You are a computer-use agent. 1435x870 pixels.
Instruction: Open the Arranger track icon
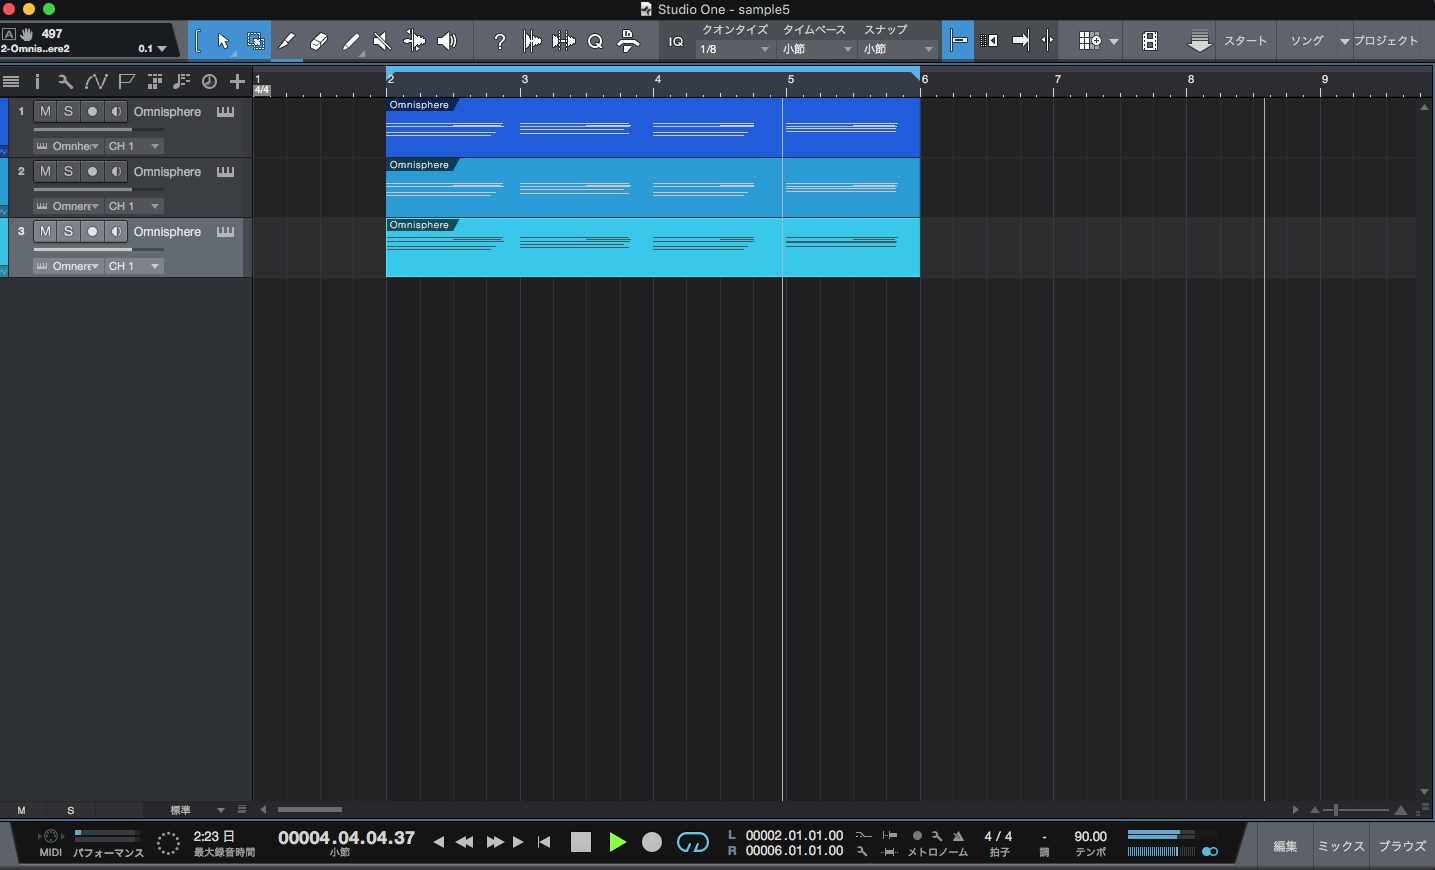pos(155,82)
